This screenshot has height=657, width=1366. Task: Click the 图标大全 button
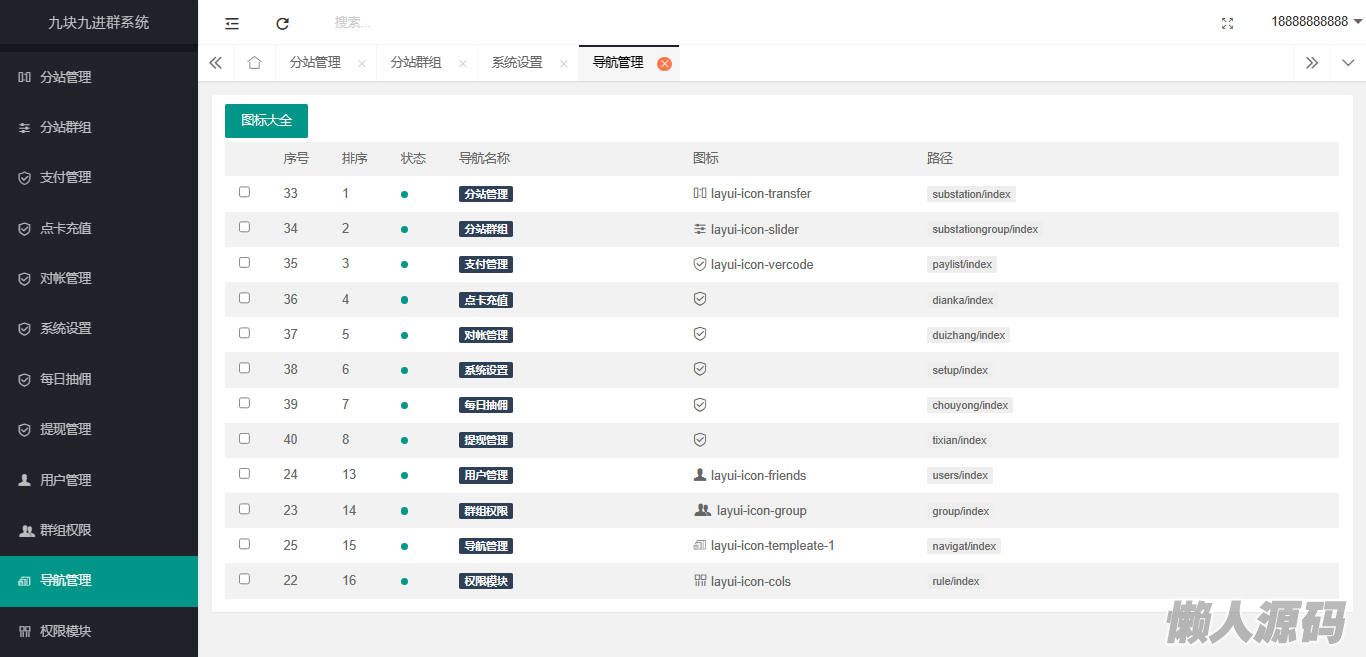(x=266, y=120)
